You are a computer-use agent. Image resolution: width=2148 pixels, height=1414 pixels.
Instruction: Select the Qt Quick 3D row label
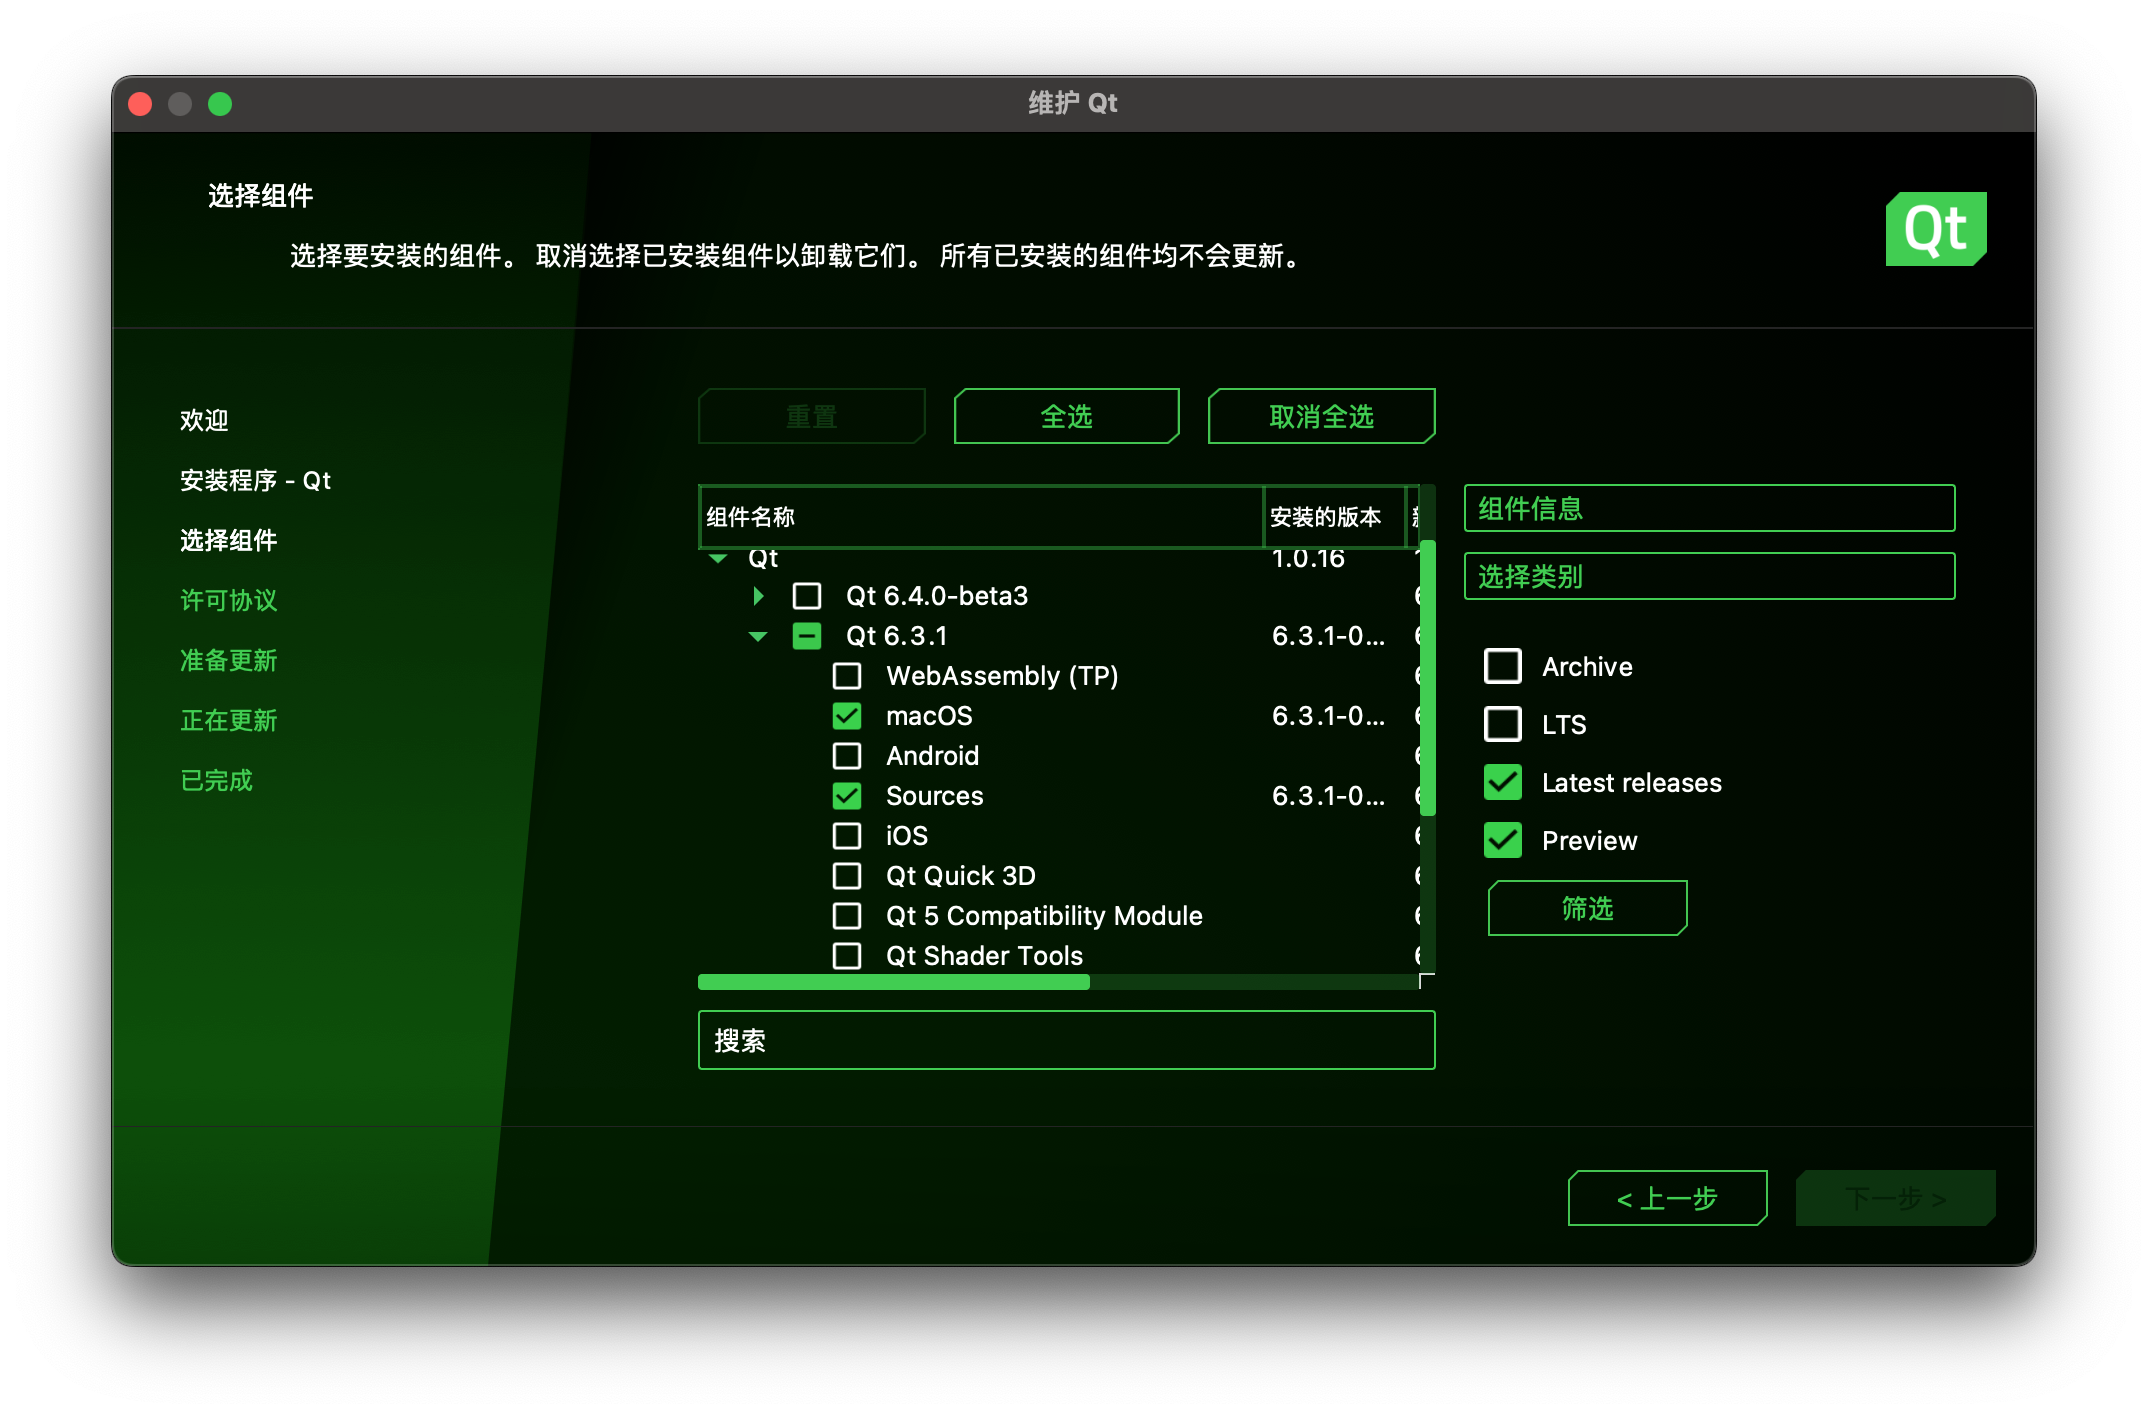(960, 876)
